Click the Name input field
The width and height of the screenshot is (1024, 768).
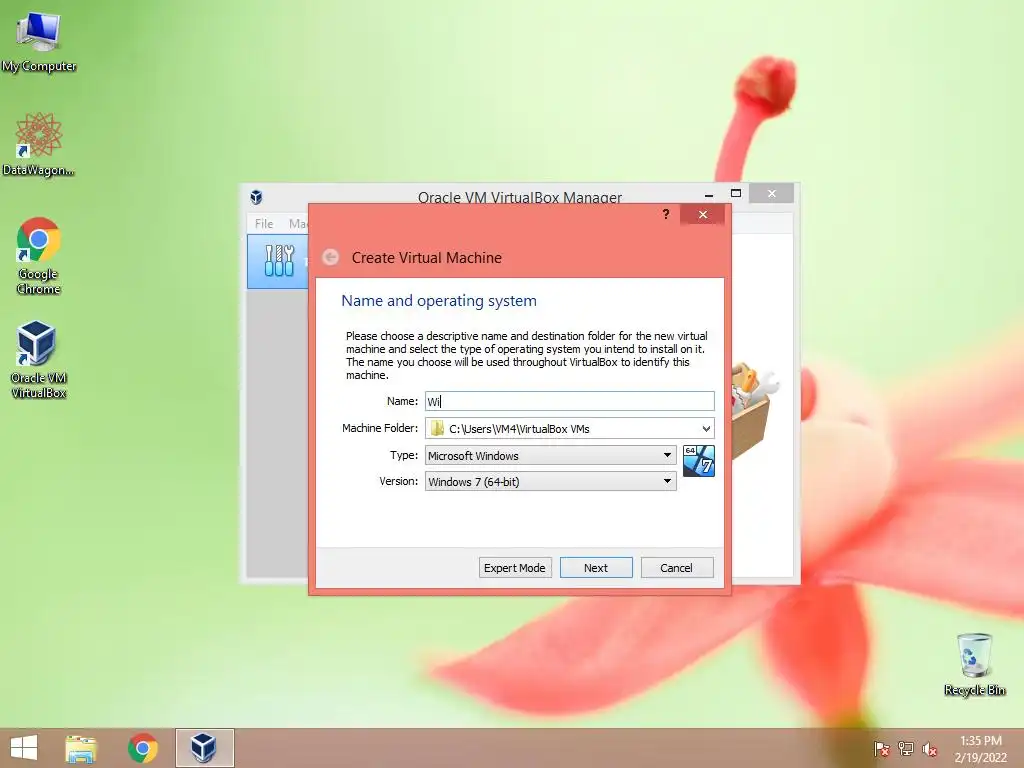569,401
